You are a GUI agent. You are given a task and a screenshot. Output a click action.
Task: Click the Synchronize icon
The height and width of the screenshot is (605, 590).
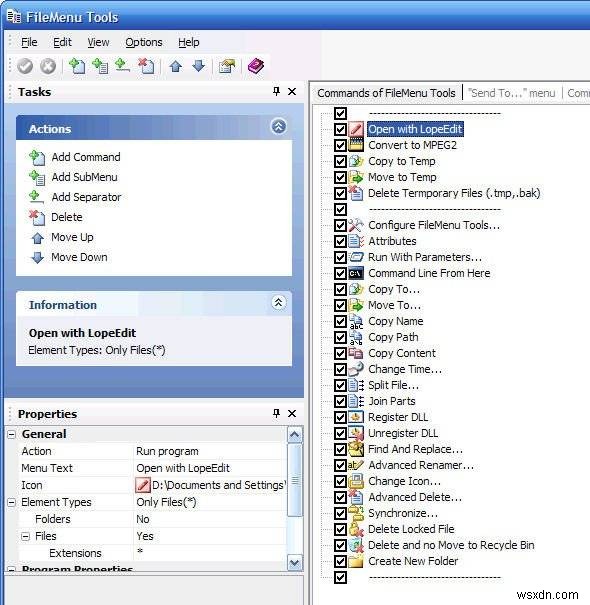(356, 513)
